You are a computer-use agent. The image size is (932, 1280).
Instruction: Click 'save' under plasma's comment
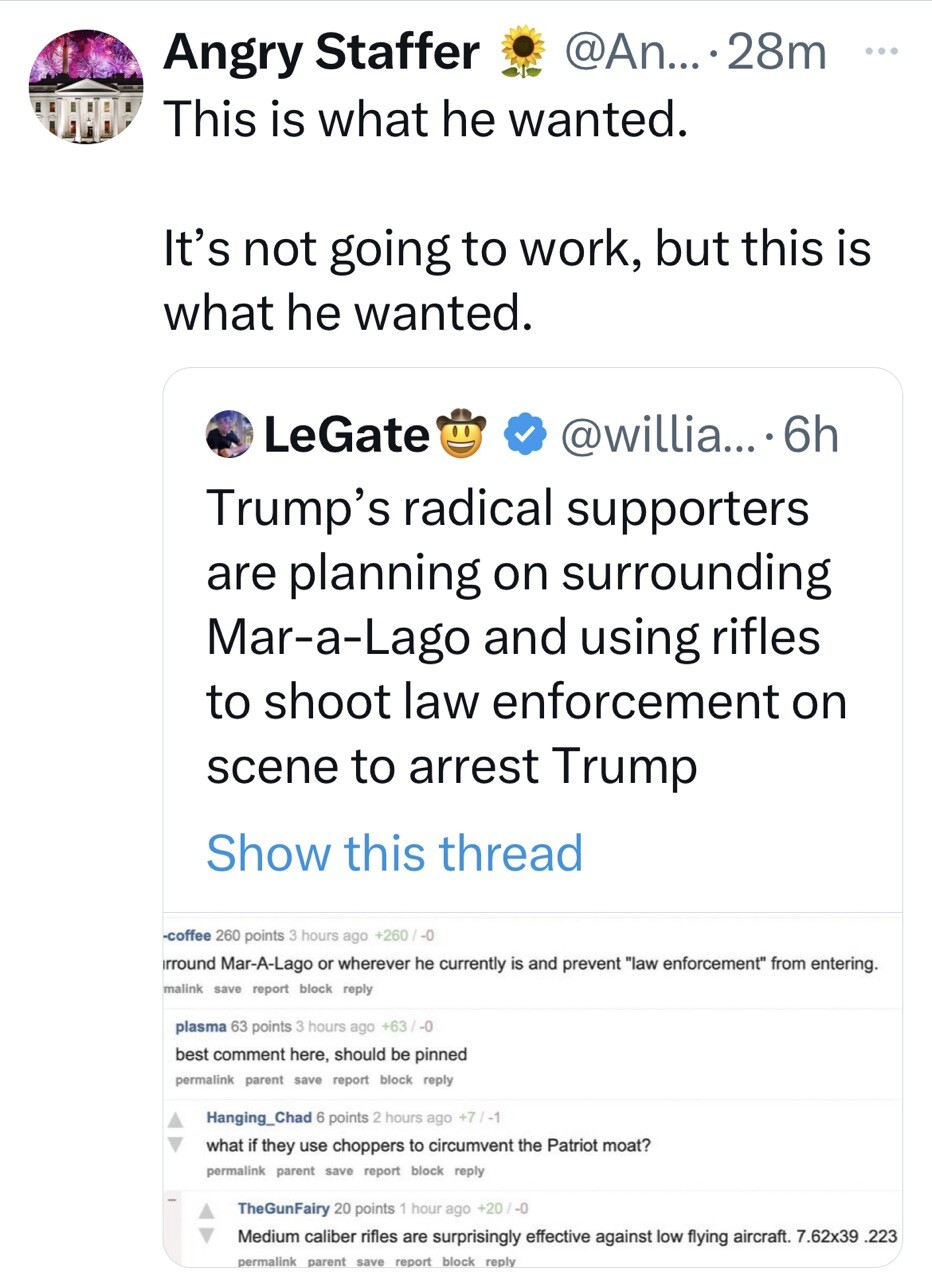tap(308, 1080)
